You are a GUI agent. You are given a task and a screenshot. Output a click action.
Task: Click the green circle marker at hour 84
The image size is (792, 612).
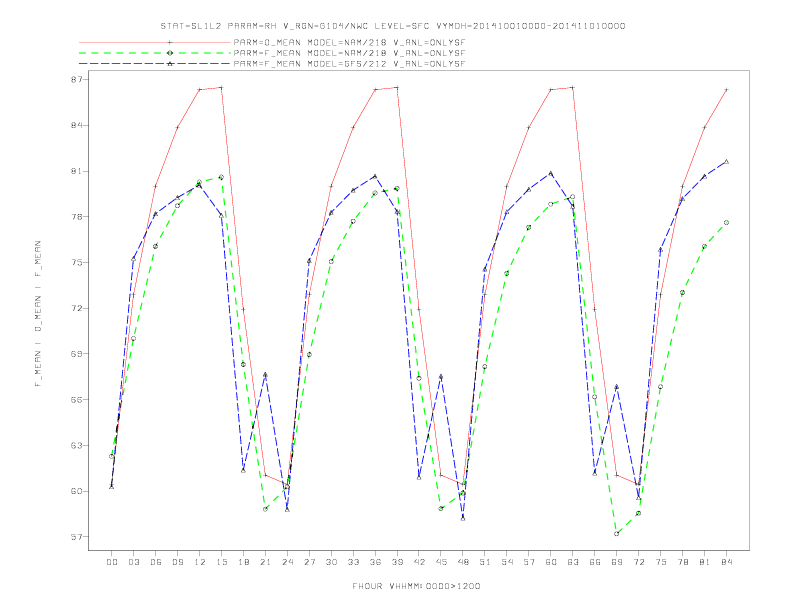[726, 223]
